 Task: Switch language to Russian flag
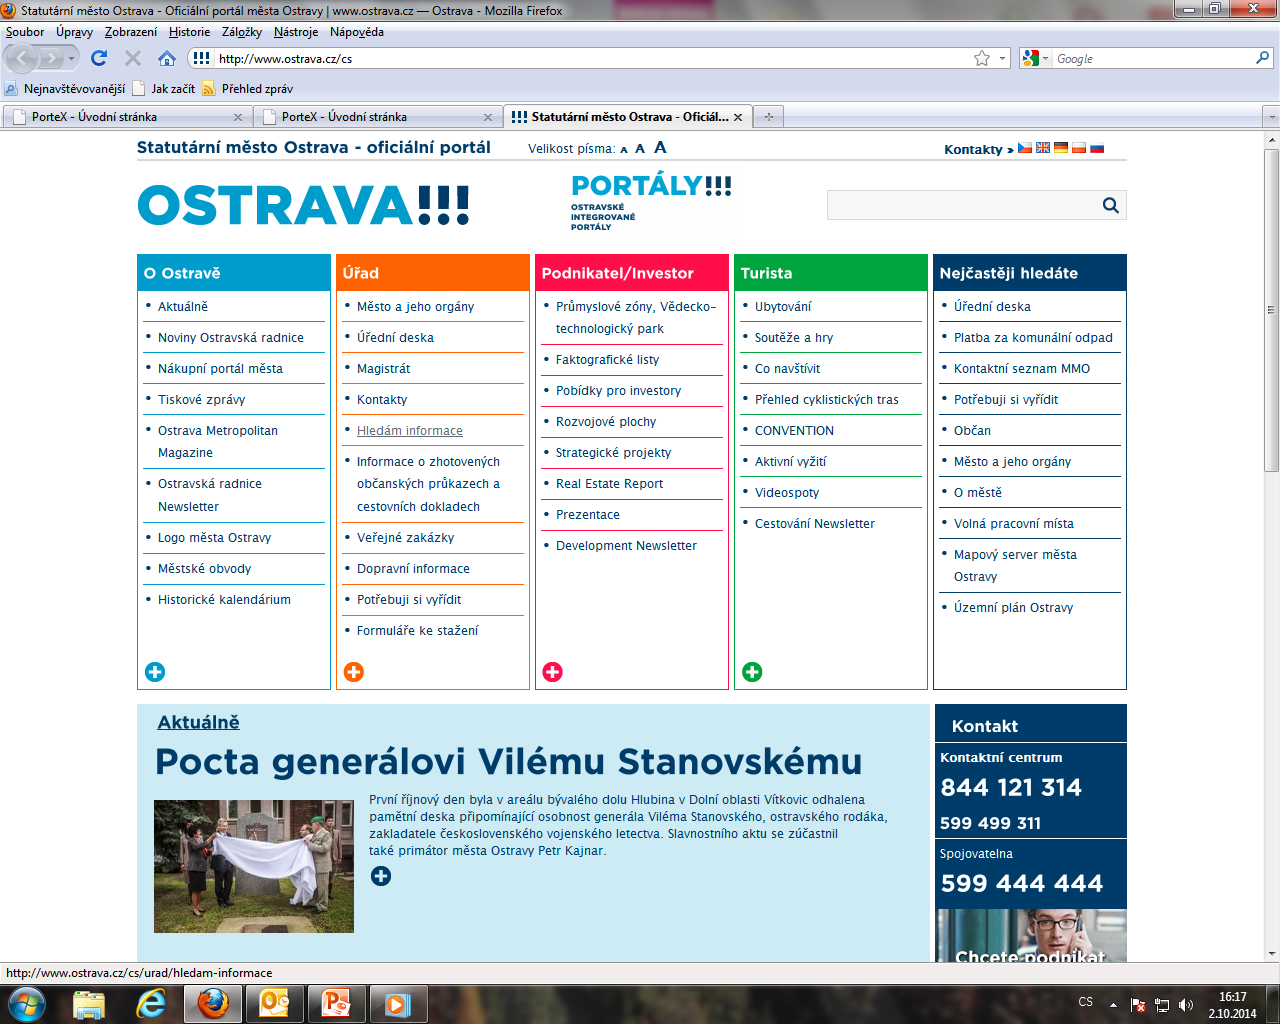pos(1097,148)
